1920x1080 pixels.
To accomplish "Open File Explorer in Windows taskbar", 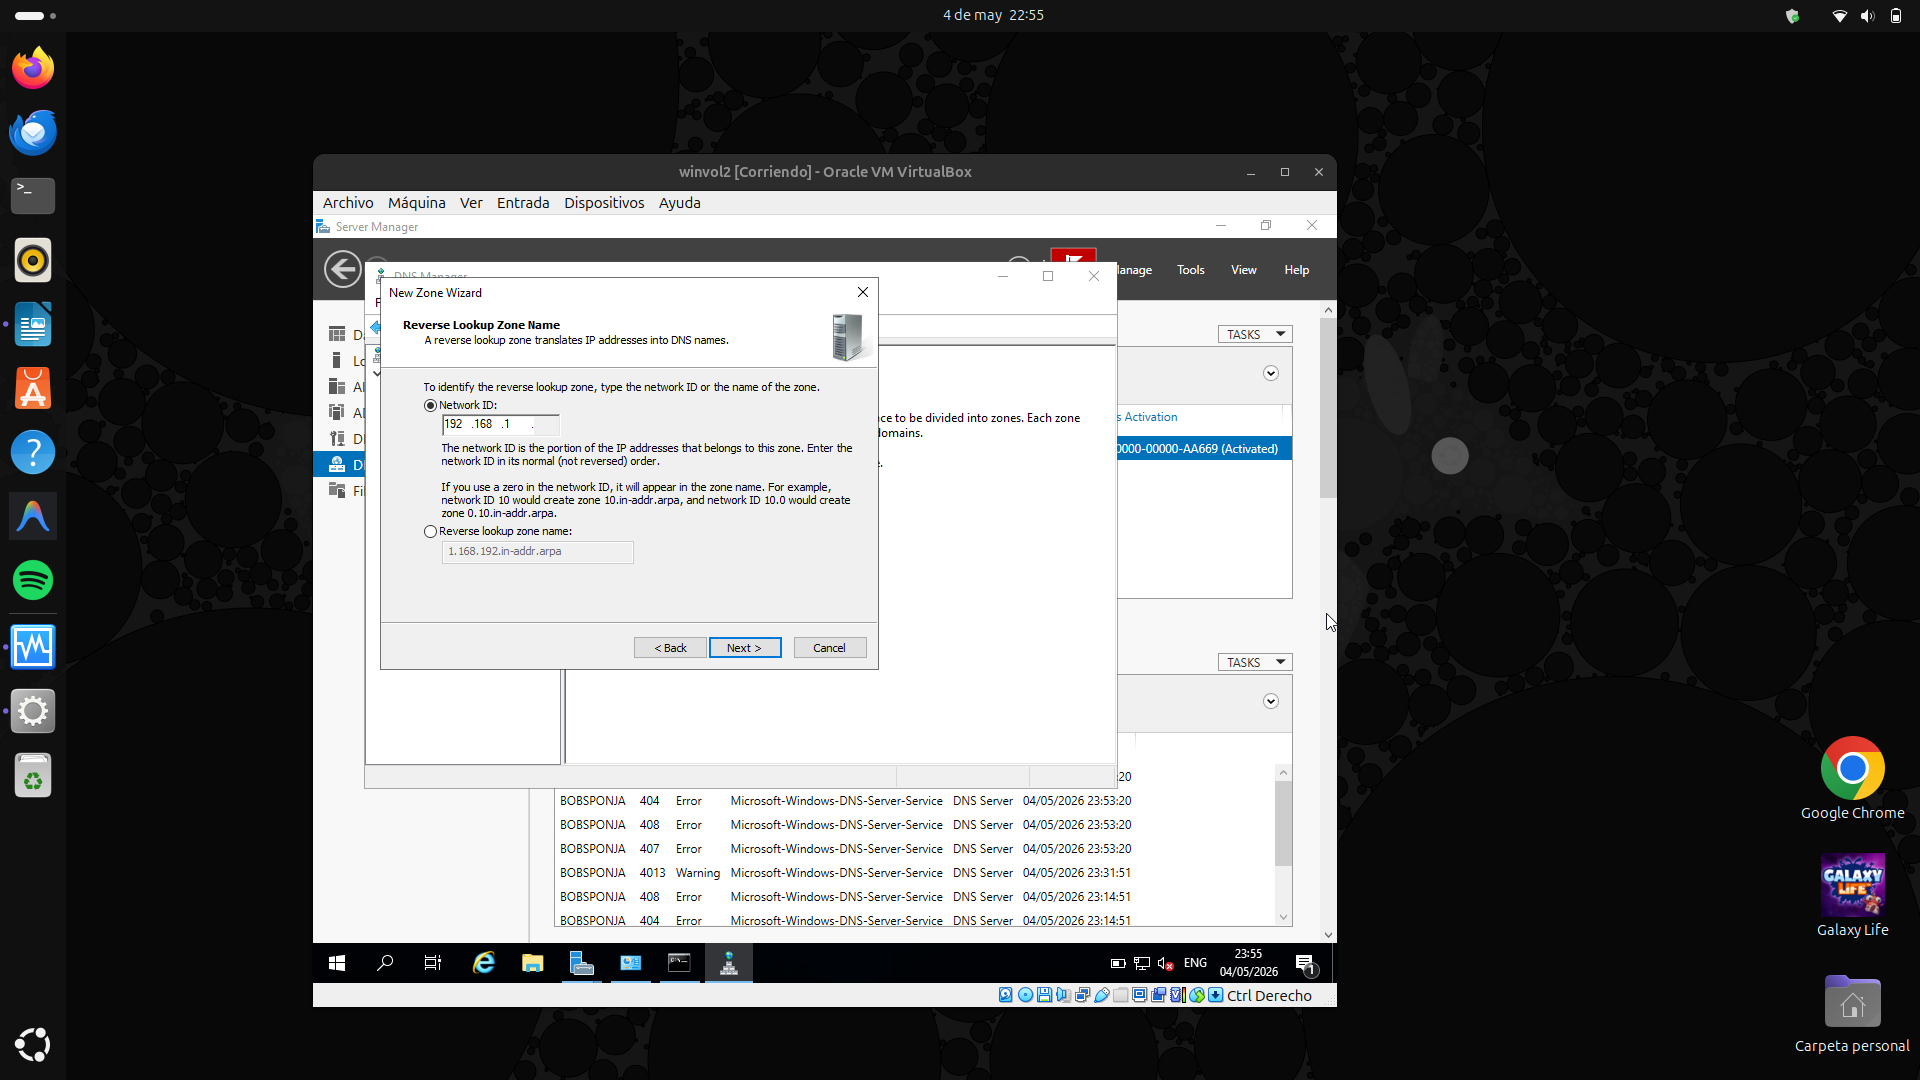I will point(533,963).
